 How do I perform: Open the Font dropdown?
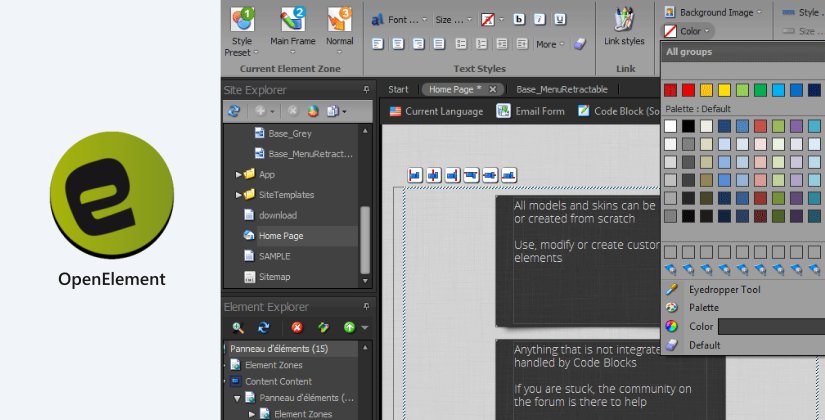tap(401, 19)
